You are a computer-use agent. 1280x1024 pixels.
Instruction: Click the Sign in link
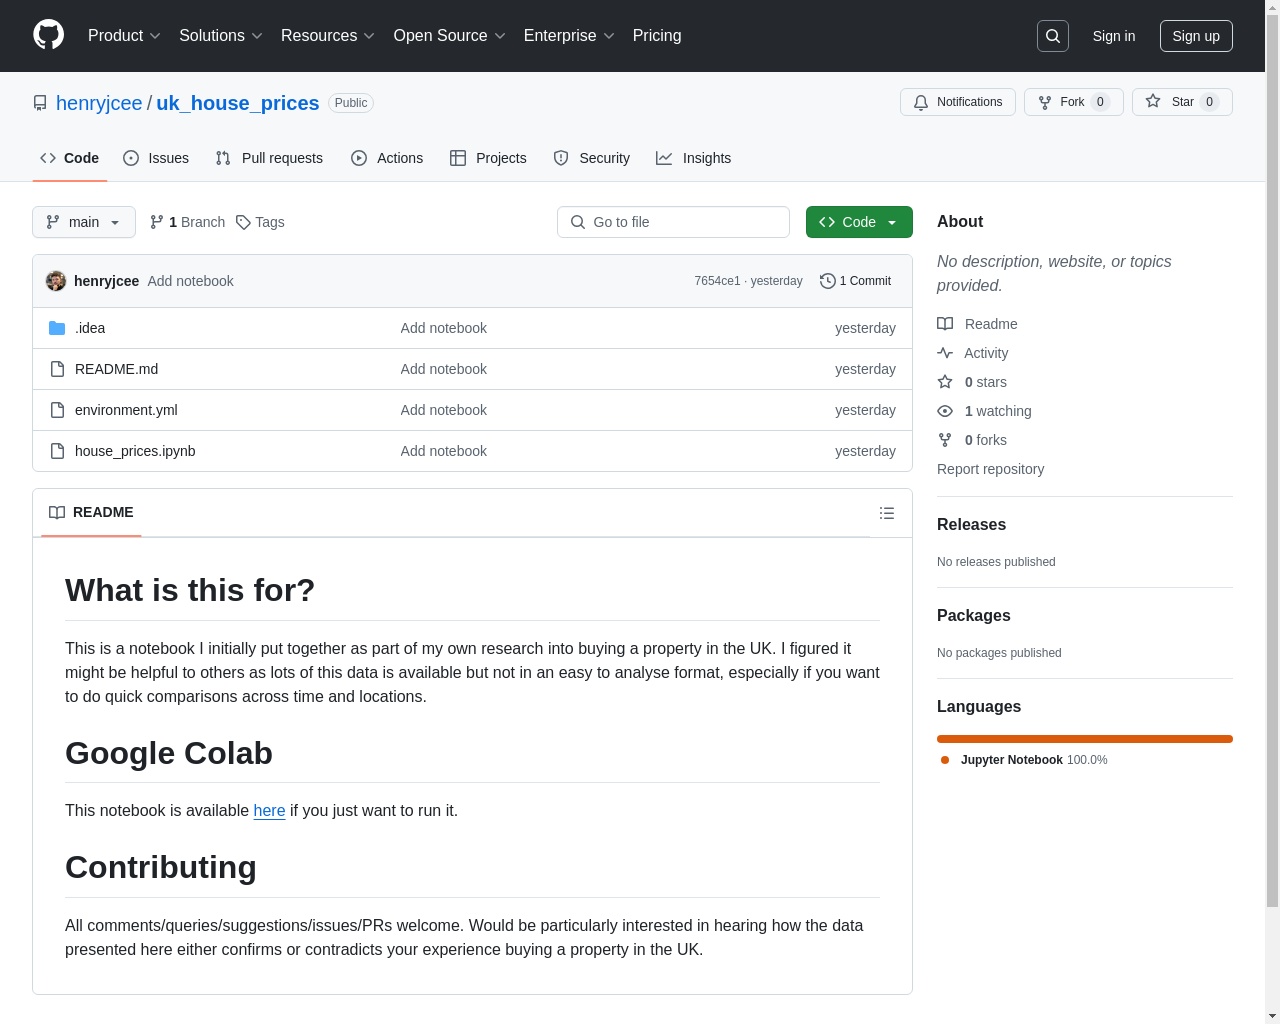click(1114, 36)
